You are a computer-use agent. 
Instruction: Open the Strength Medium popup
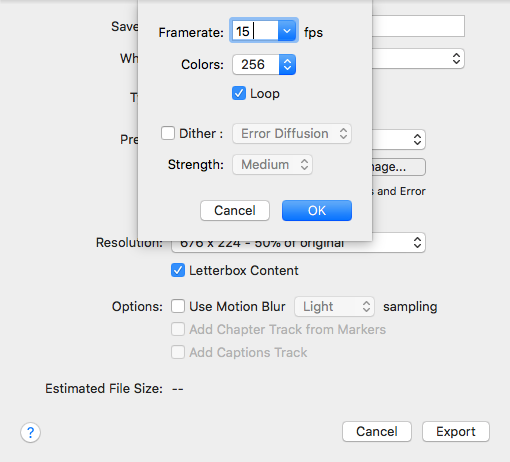272,164
